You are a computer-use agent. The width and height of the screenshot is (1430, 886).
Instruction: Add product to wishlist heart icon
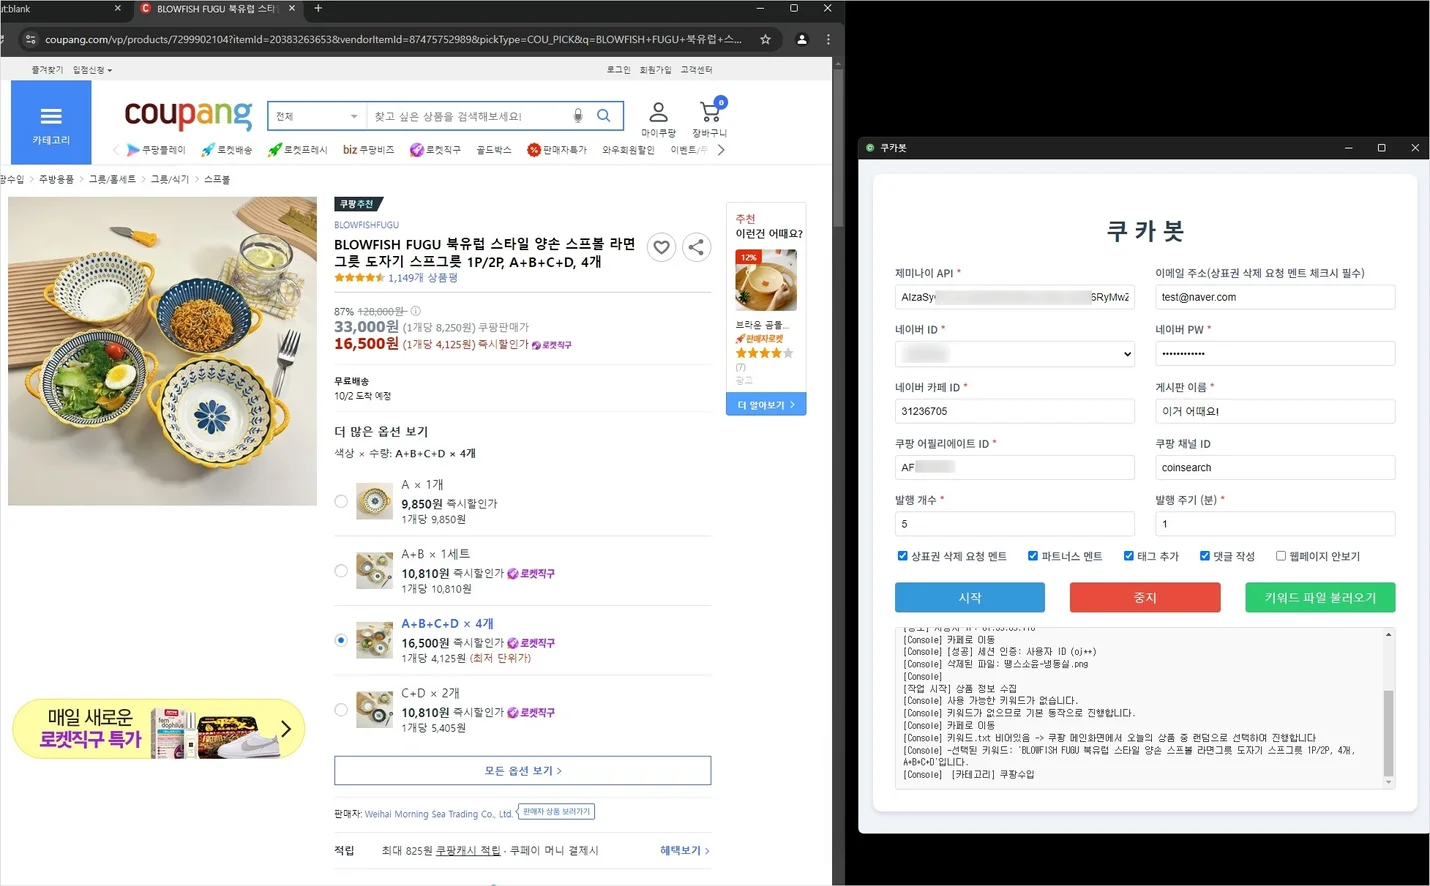point(661,247)
